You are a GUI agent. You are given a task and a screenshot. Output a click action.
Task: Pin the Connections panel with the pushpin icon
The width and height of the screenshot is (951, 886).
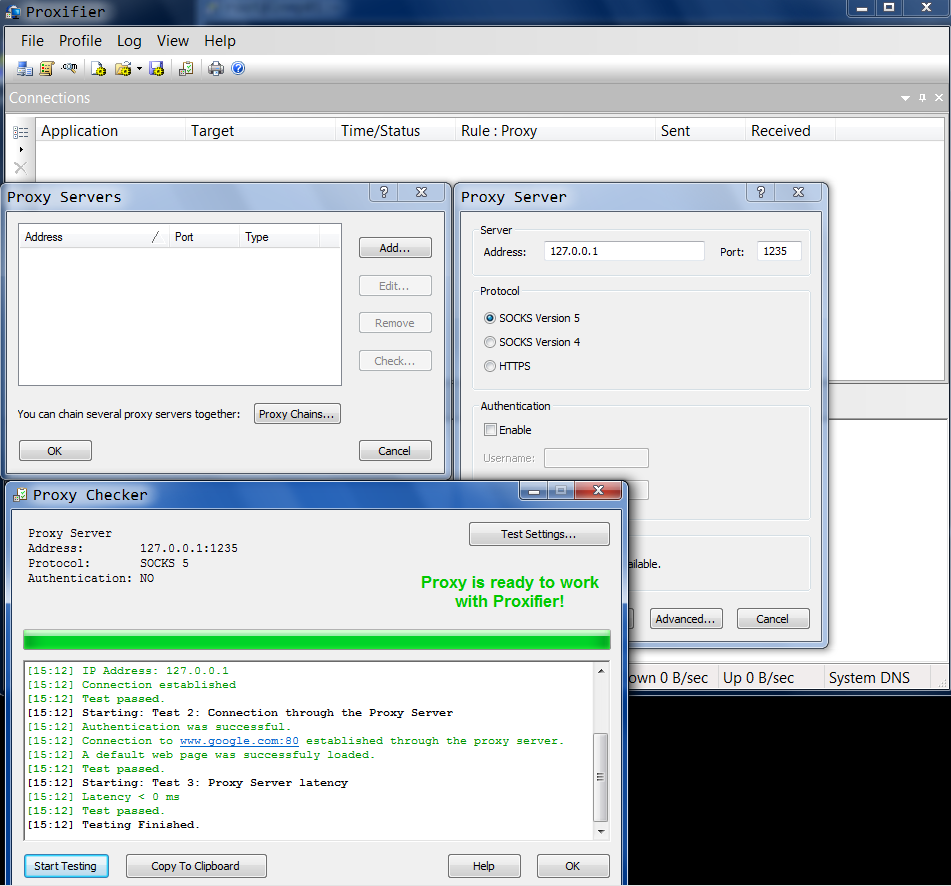coord(922,98)
